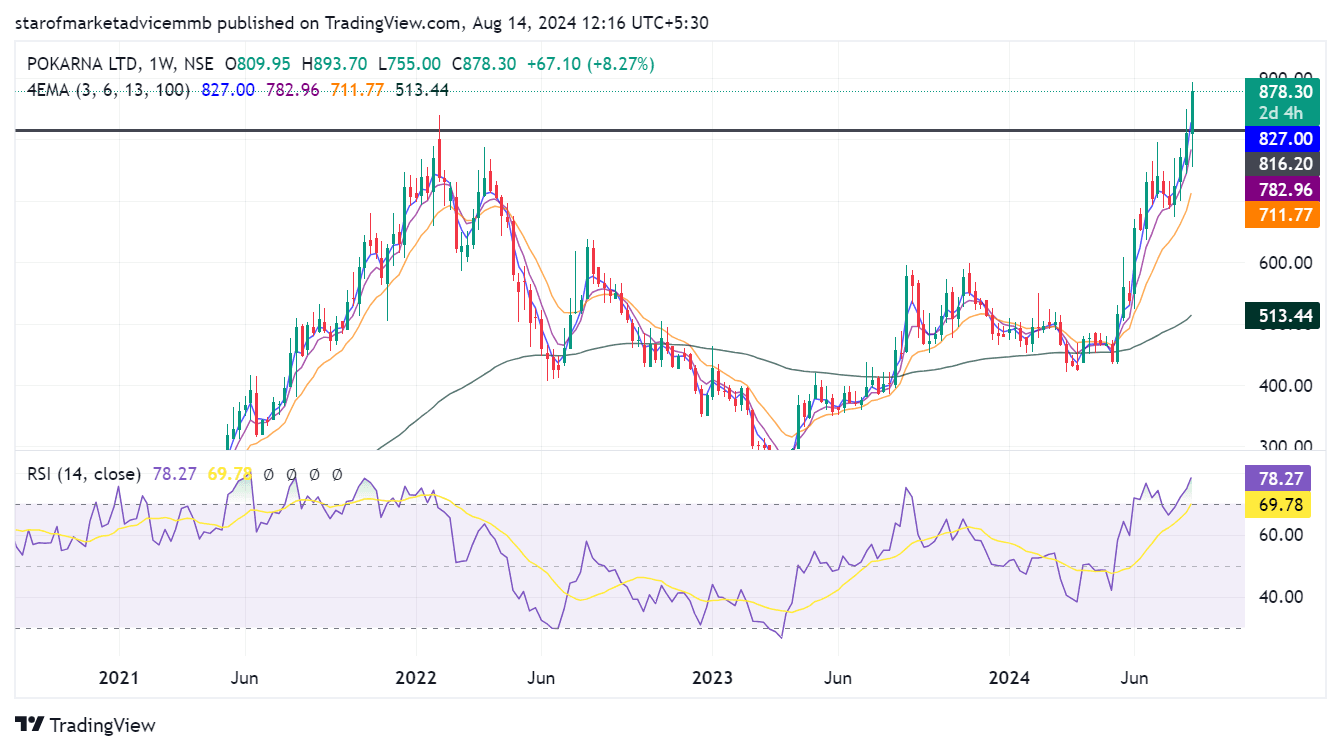This screenshot has width=1341, height=751.
Task: Click the 2021 label on the time axis
Action: (119, 678)
